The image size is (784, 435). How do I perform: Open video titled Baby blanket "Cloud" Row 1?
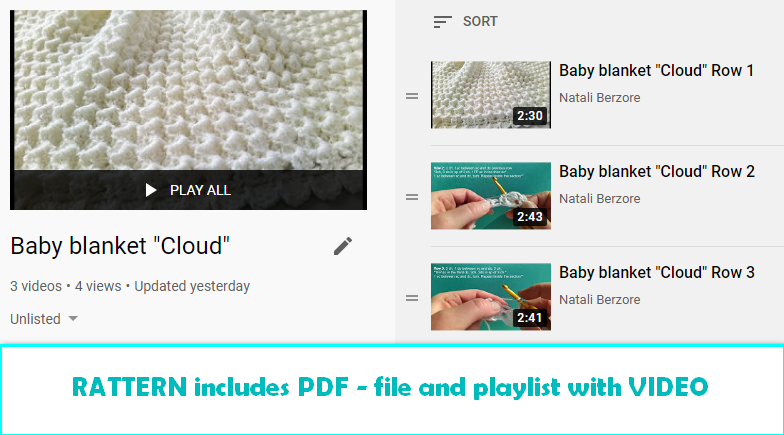tap(656, 70)
